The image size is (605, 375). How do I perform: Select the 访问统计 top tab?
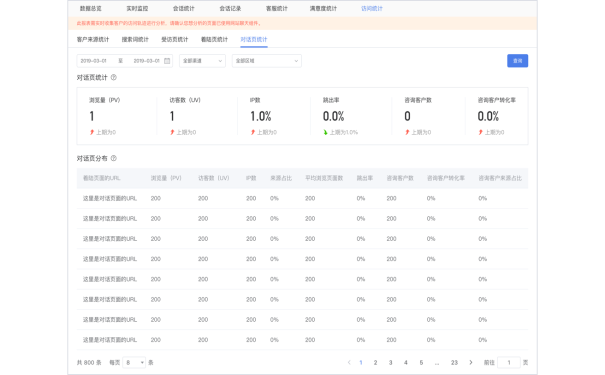click(x=372, y=8)
